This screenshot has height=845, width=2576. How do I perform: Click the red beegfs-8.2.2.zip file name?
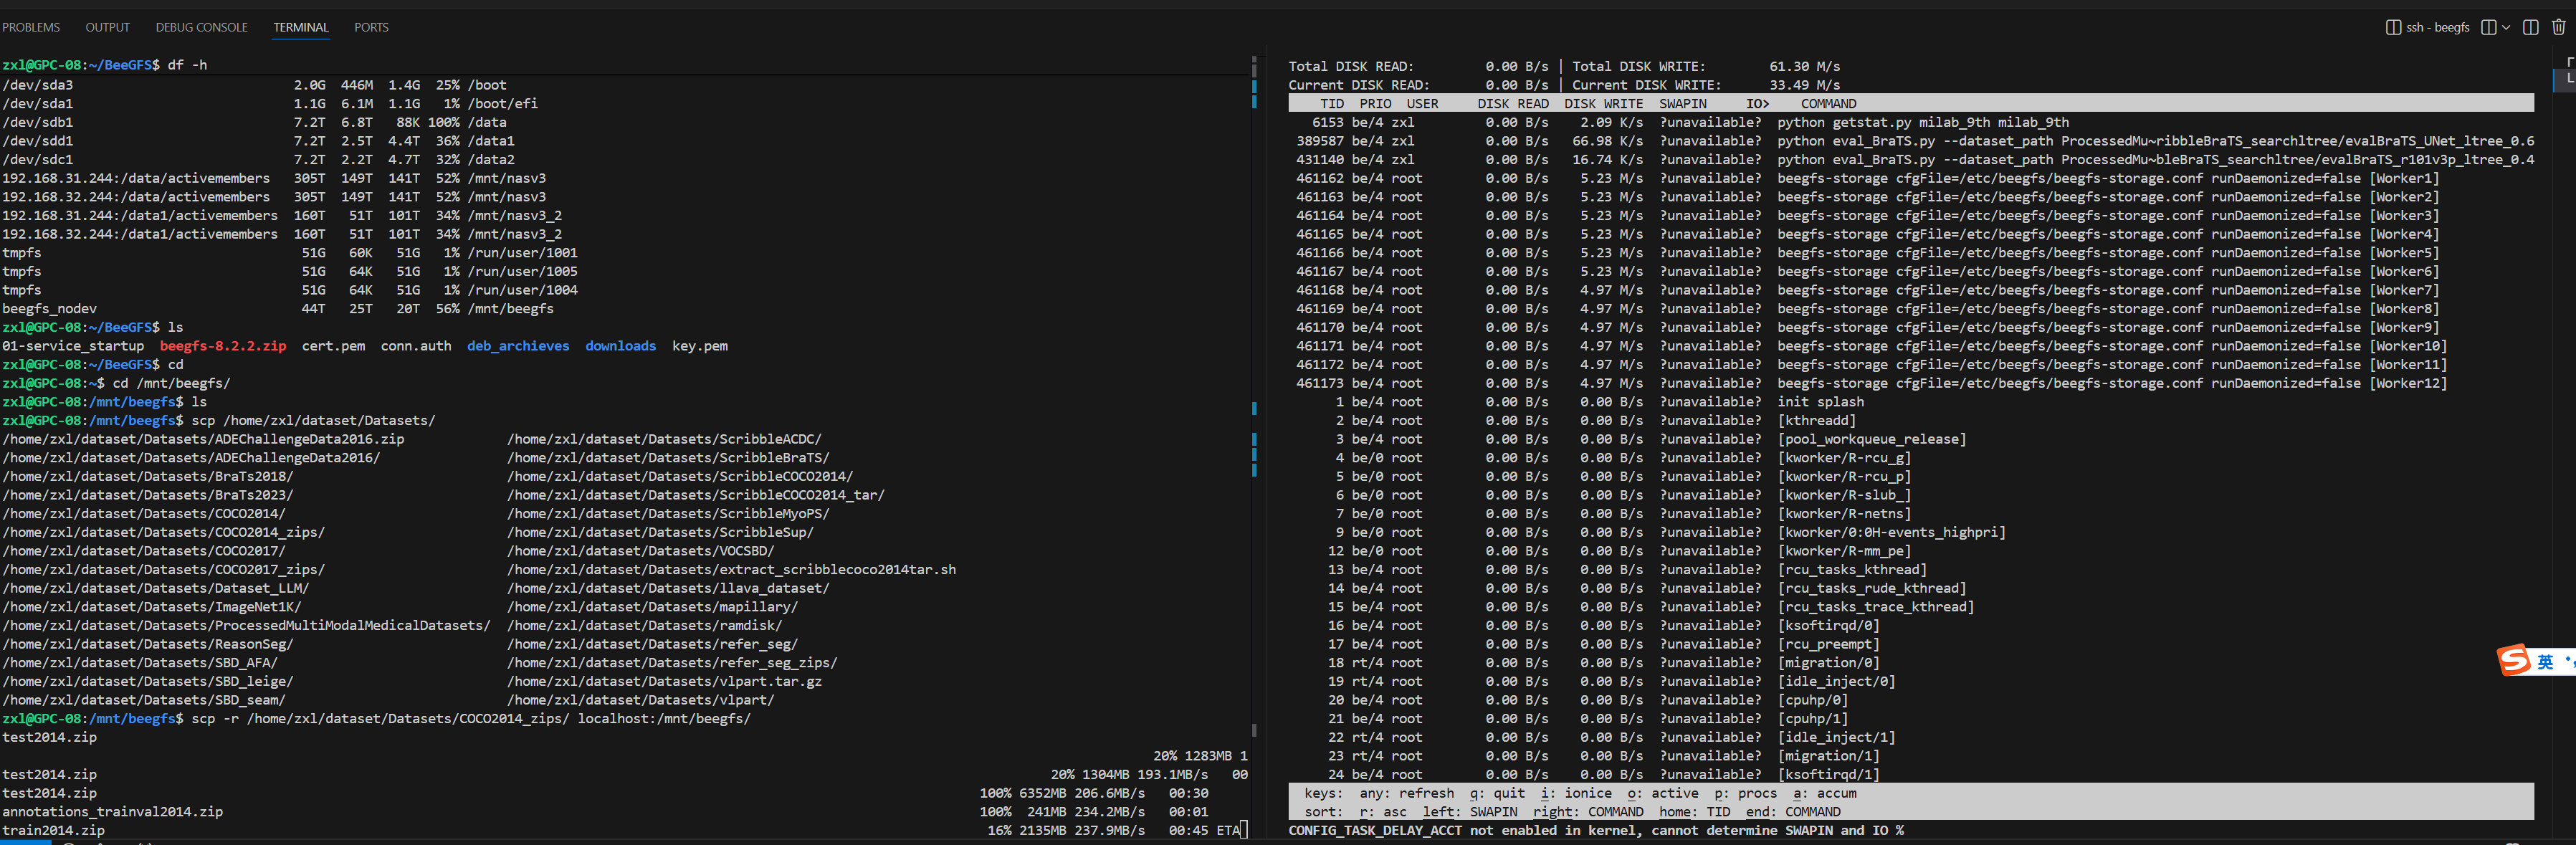pos(223,346)
